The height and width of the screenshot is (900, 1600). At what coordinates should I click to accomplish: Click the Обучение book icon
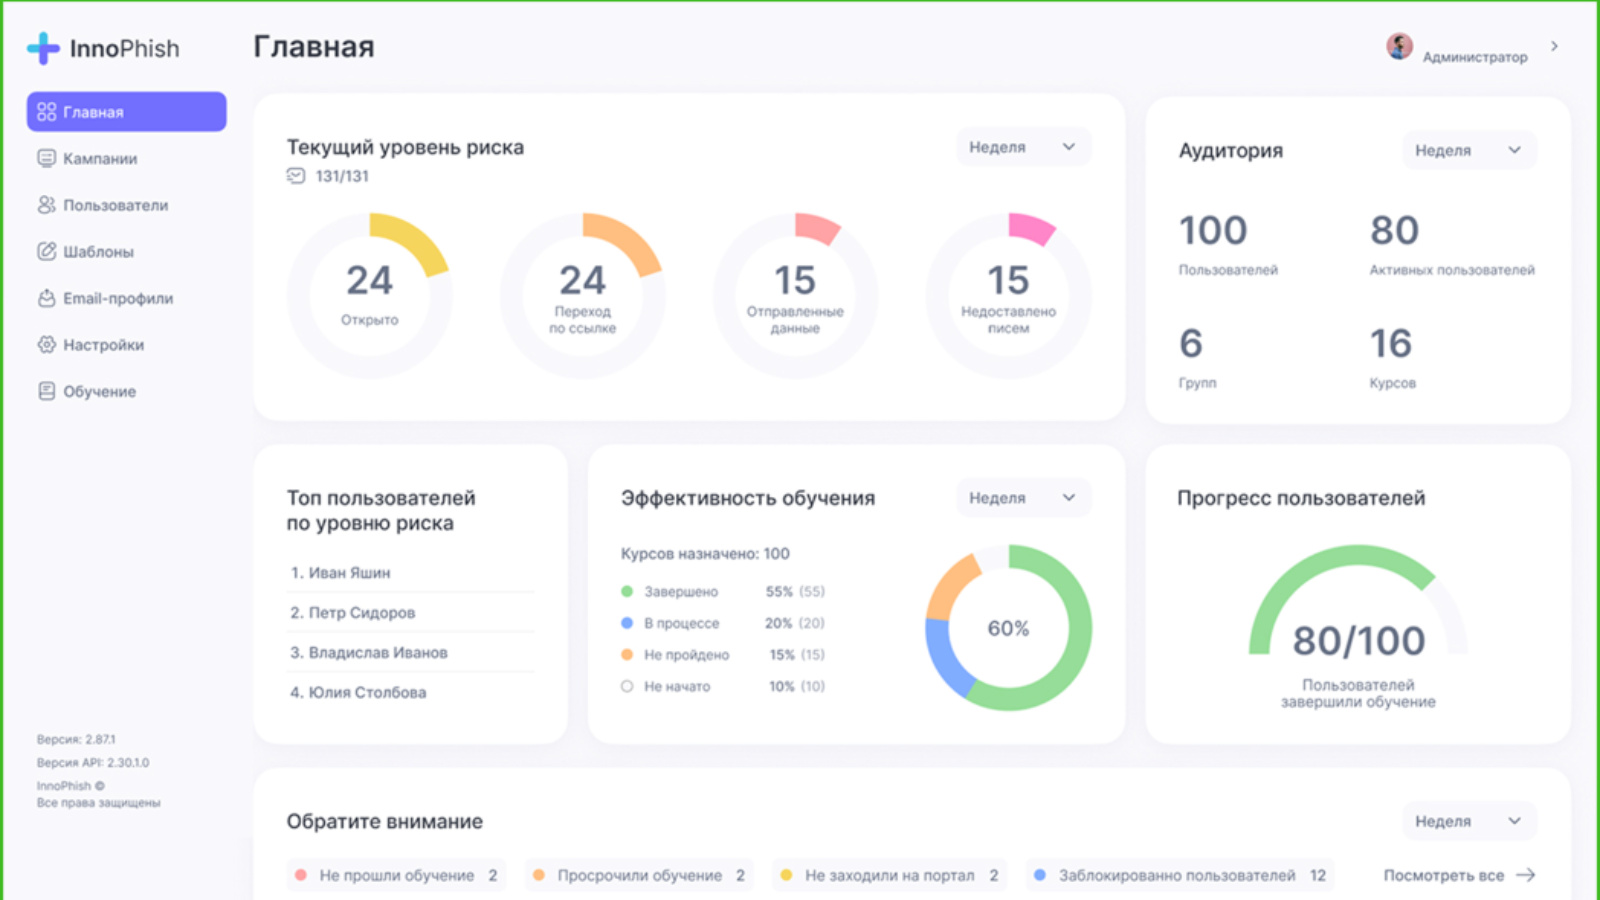[x=46, y=391]
